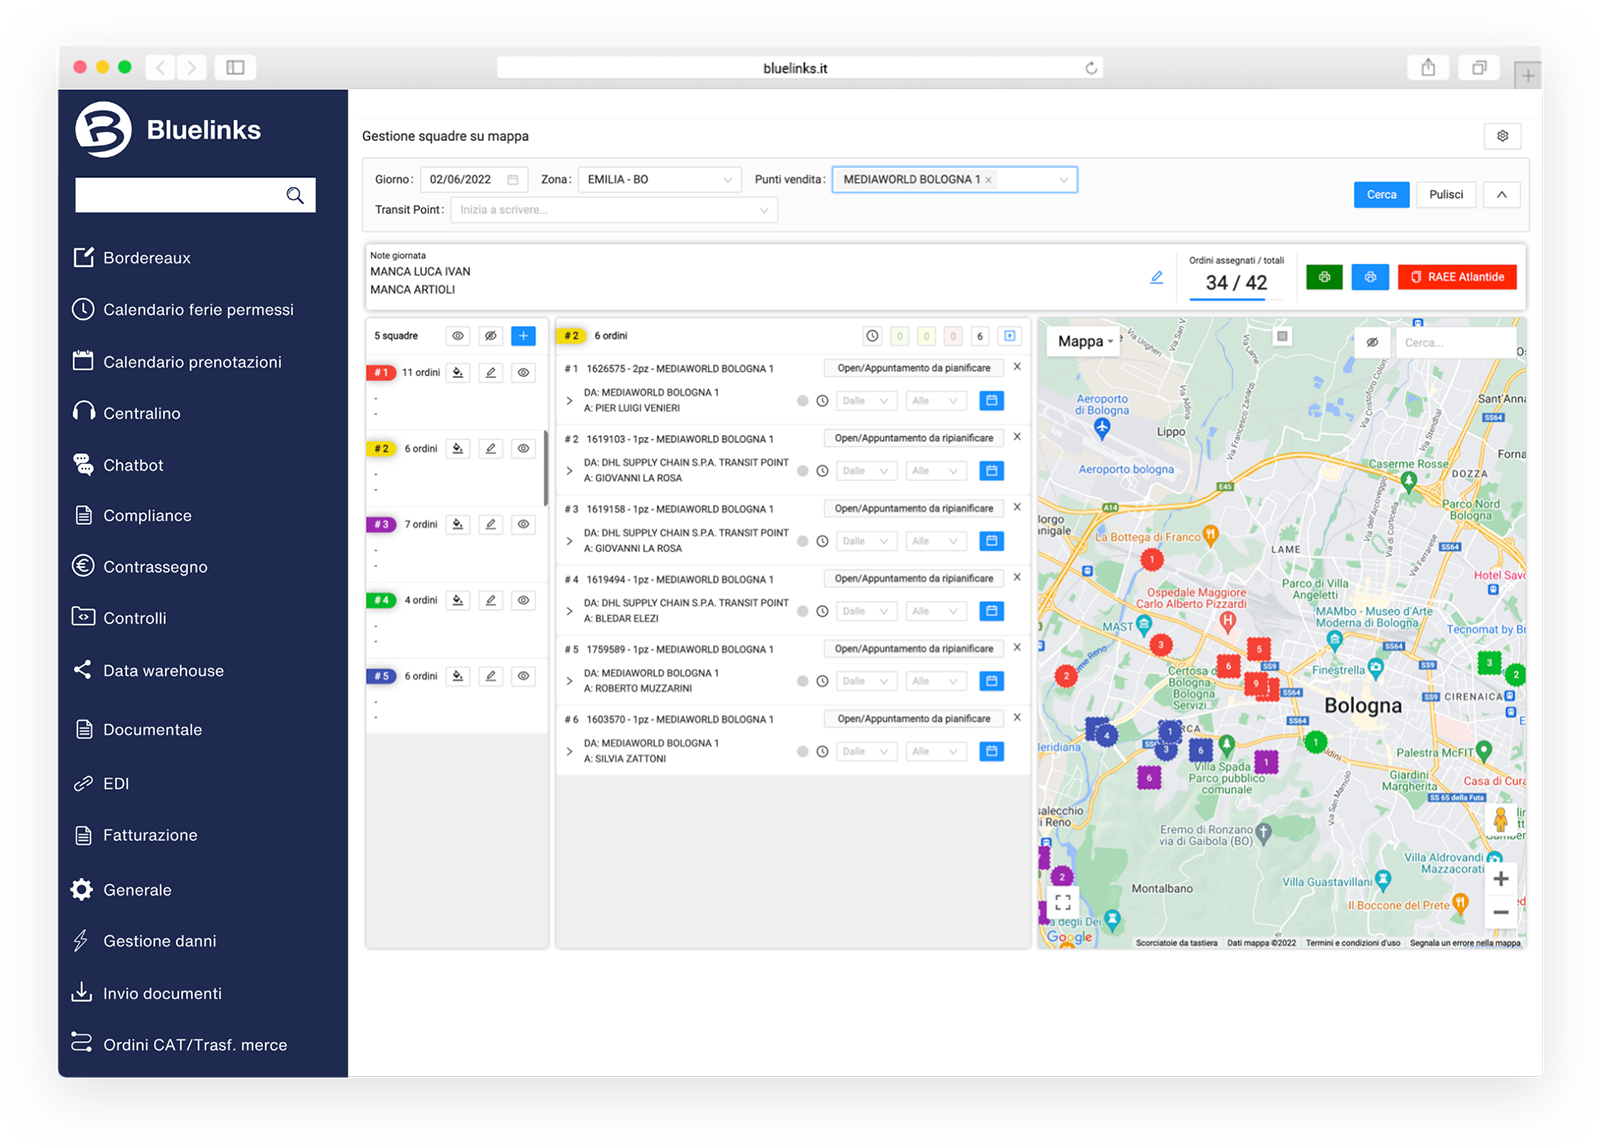This screenshot has height=1147, width=1600.
Task: Click clock icon for order 1759589
Action: click(822, 681)
